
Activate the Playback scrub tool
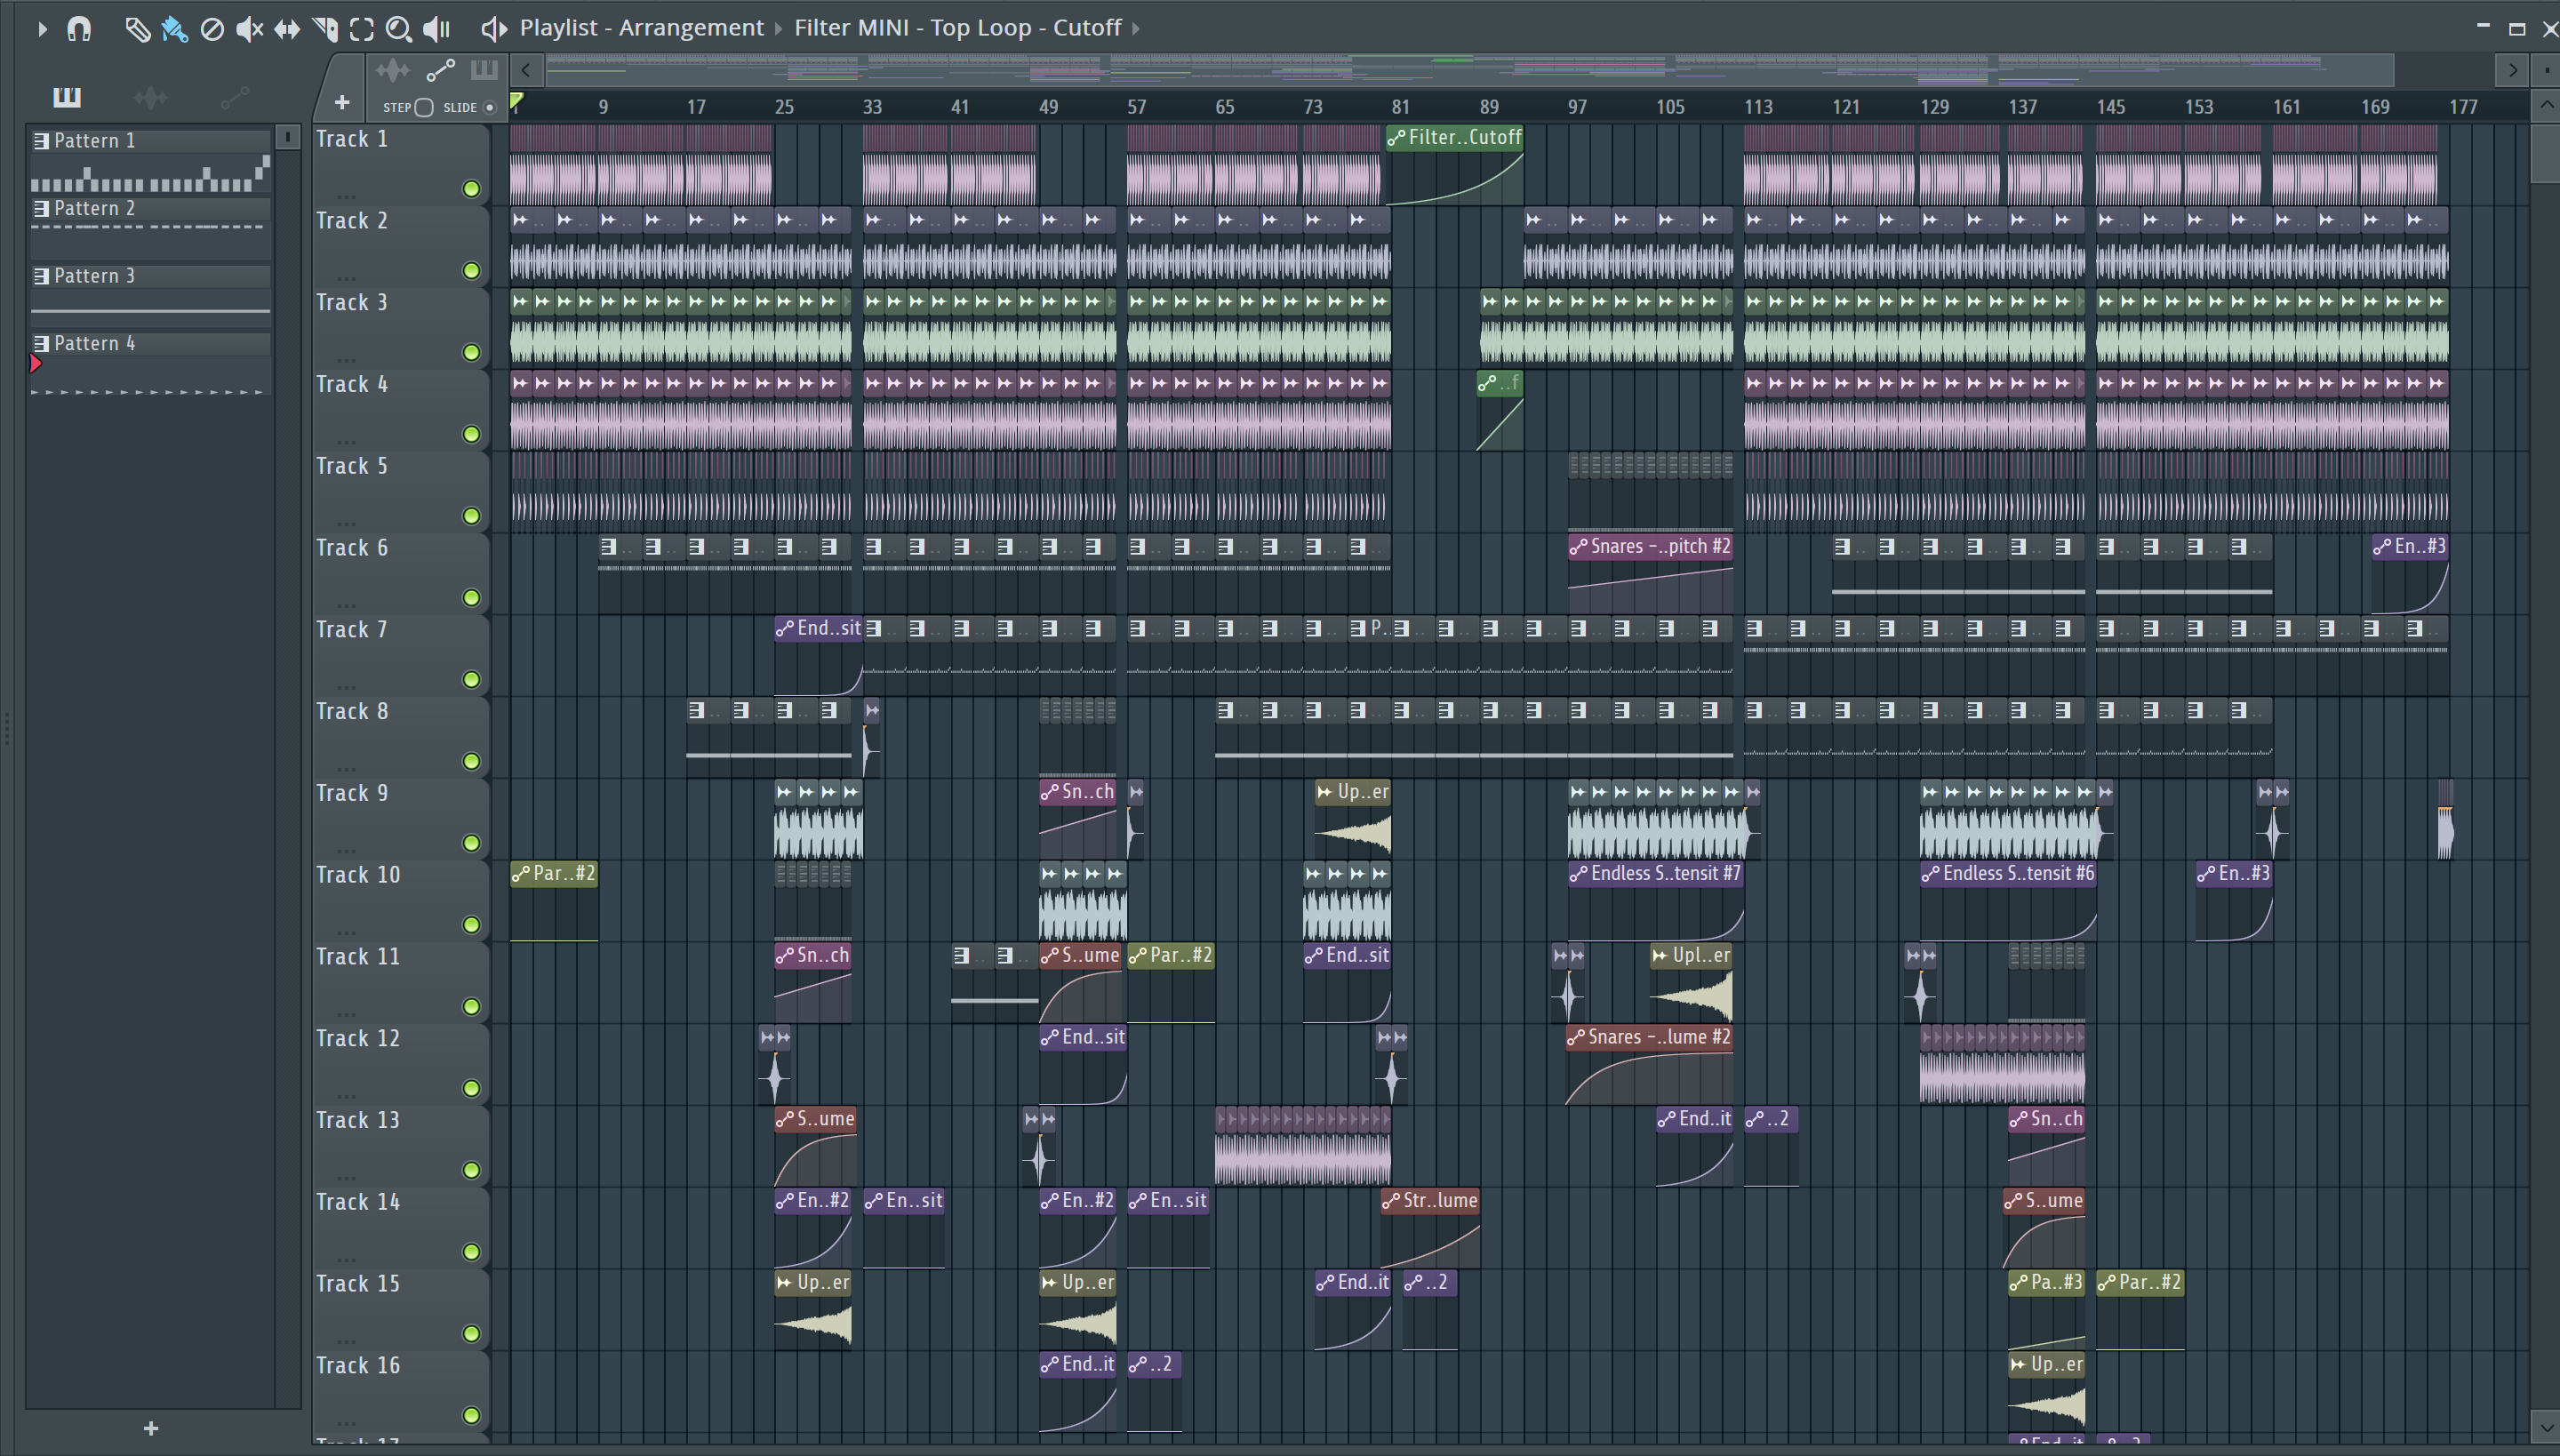[437, 29]
